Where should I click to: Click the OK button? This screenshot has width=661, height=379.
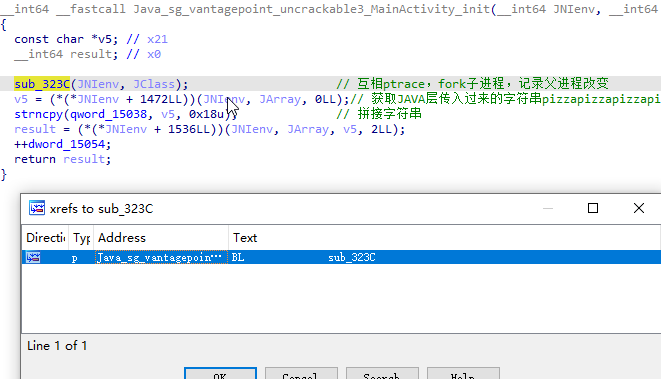tap(220, 374)
